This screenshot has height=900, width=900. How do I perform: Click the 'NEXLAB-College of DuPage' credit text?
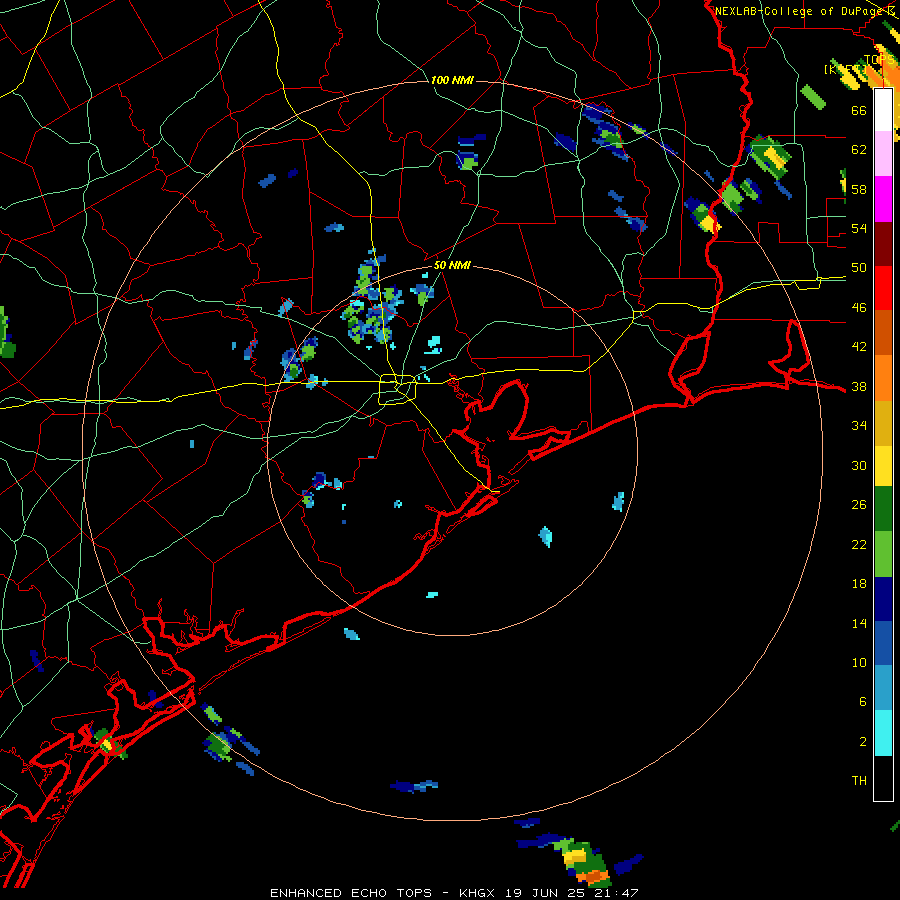point(799,10)
